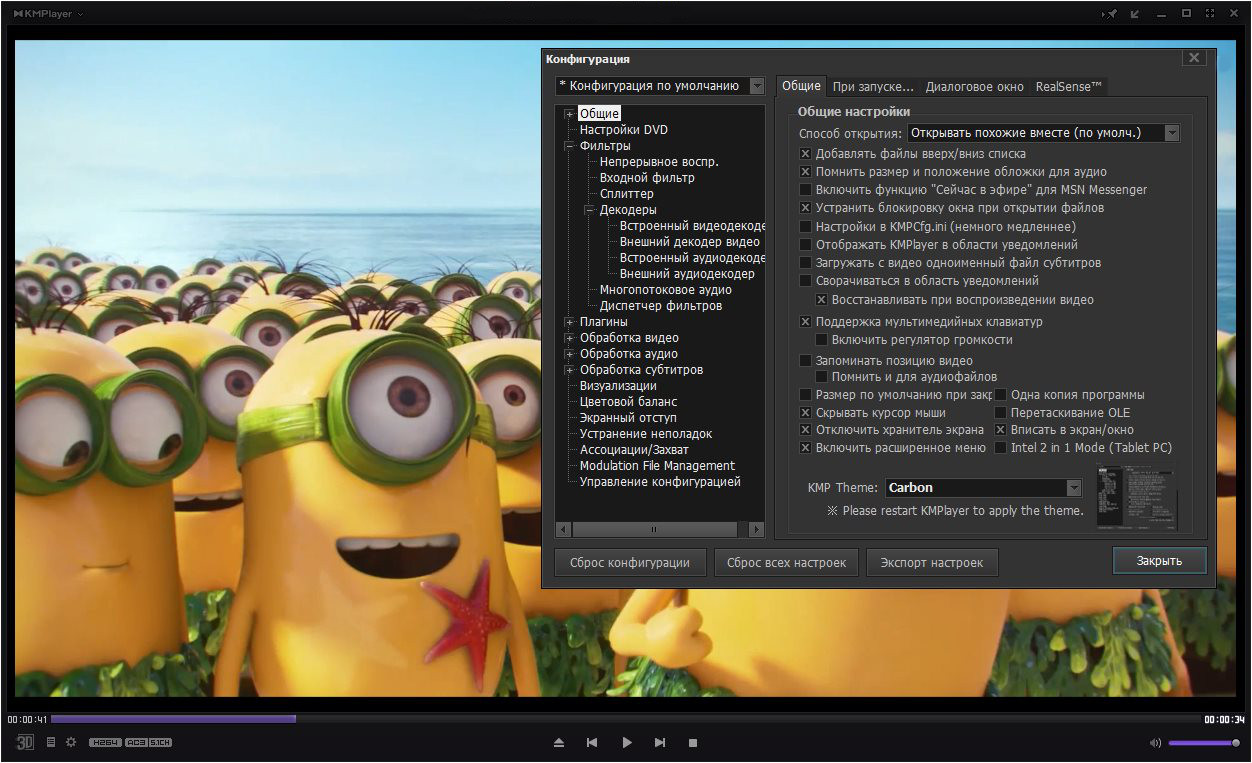Check 'Одна копия программы' option
This screenshot has height=763, width=1252.
[1001, 395]
